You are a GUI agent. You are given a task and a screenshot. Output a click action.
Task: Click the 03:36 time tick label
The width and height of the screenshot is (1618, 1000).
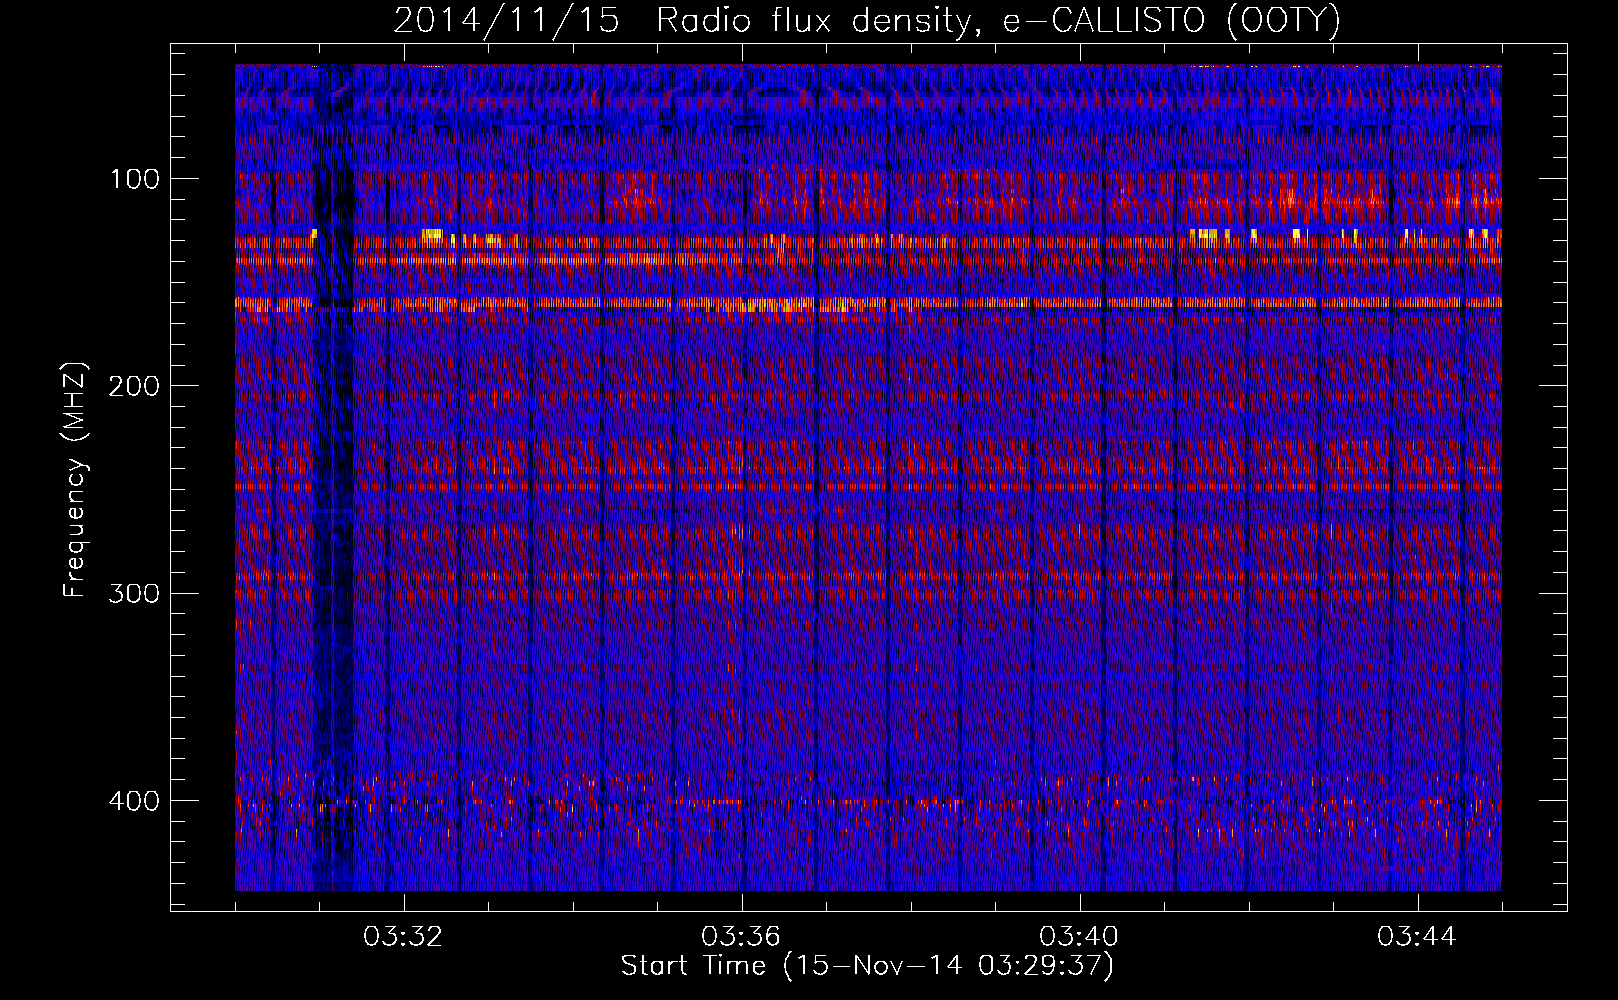point(741,937)
